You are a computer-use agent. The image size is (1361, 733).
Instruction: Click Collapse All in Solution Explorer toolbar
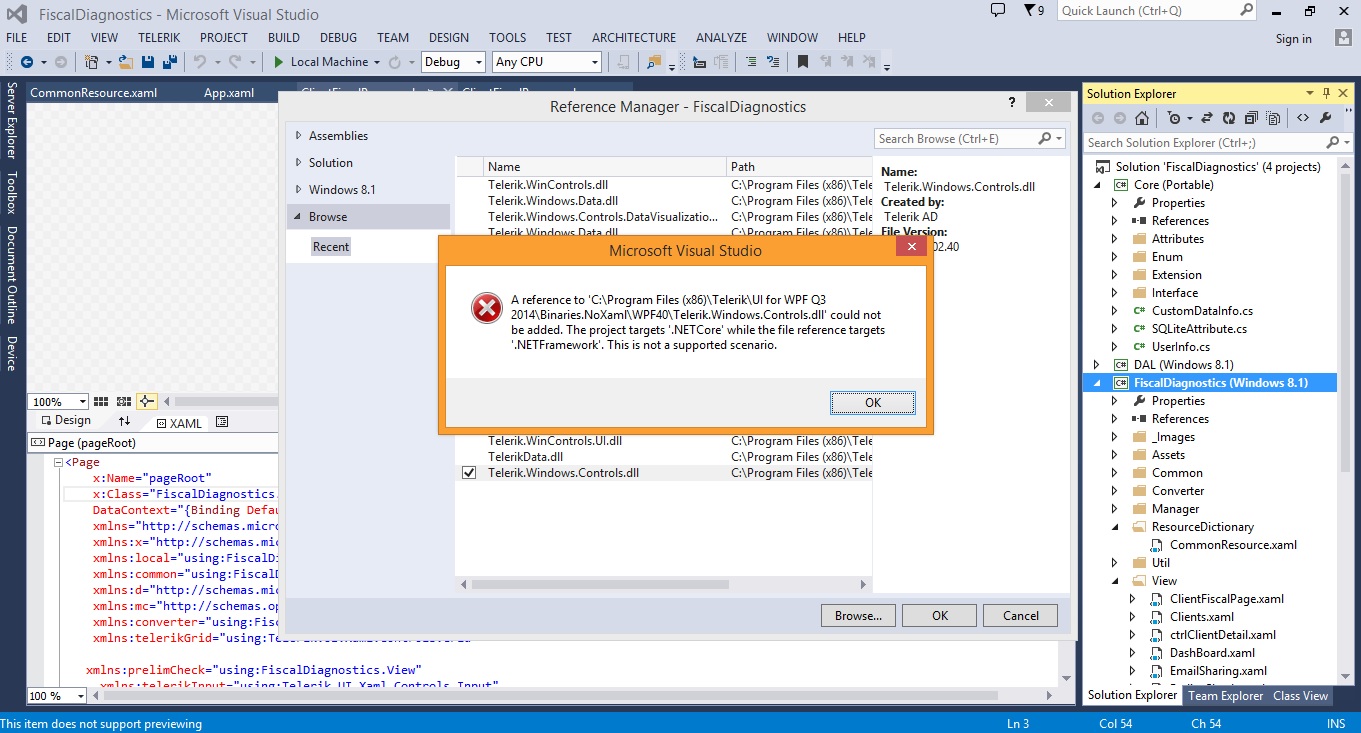(x=1251, y=118)
